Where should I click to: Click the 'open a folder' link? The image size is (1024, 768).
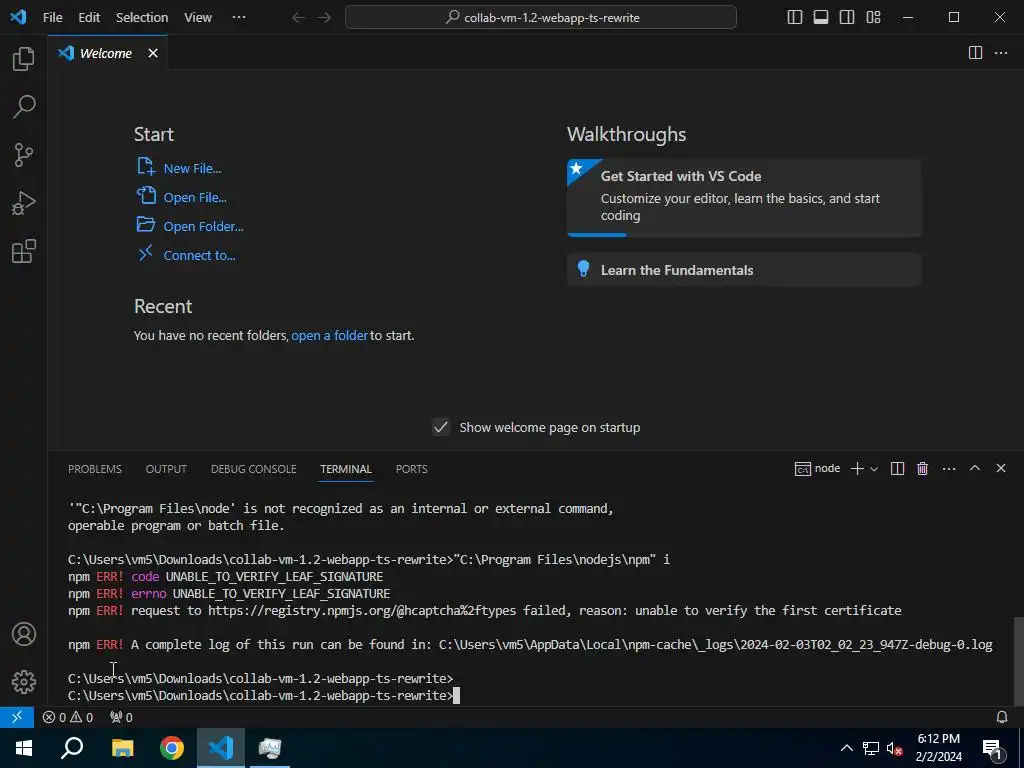330,335
